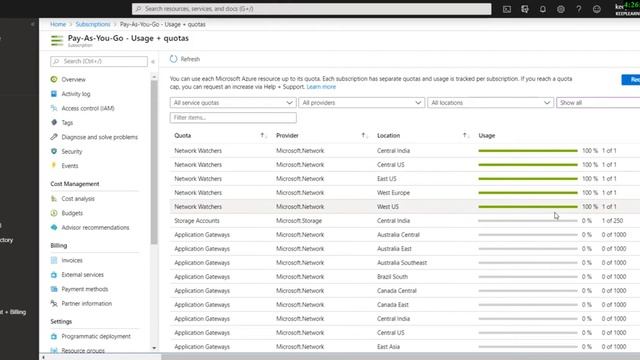
Task: Click the Learn more link
Action: coord(321,87)
